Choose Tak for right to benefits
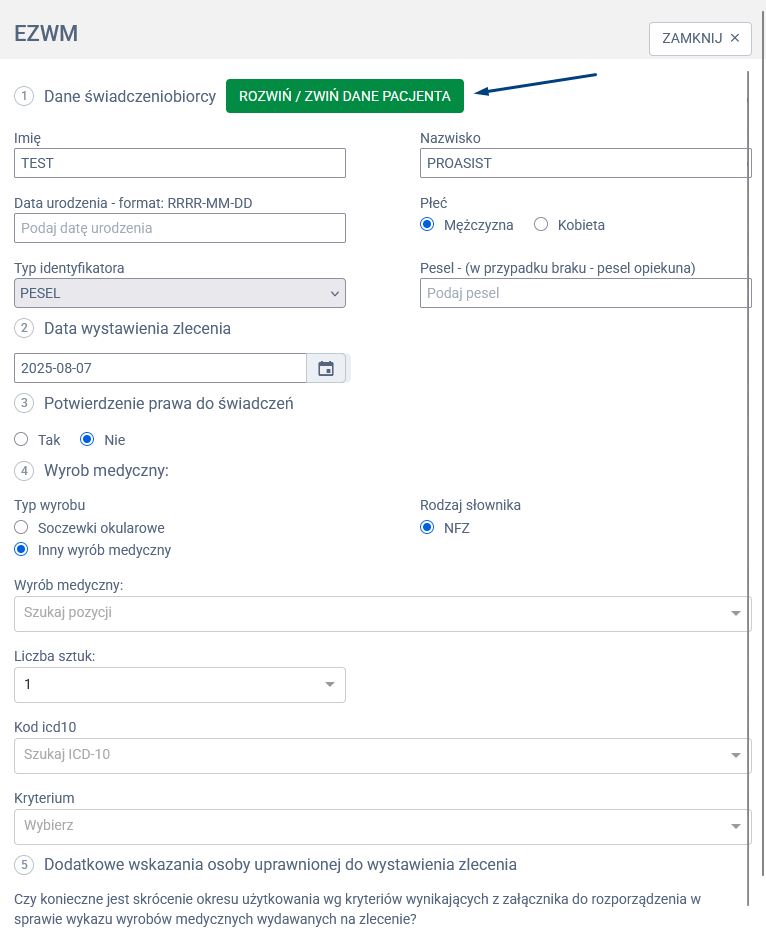Viewport: 766px width, 939px height. point(21,439)
